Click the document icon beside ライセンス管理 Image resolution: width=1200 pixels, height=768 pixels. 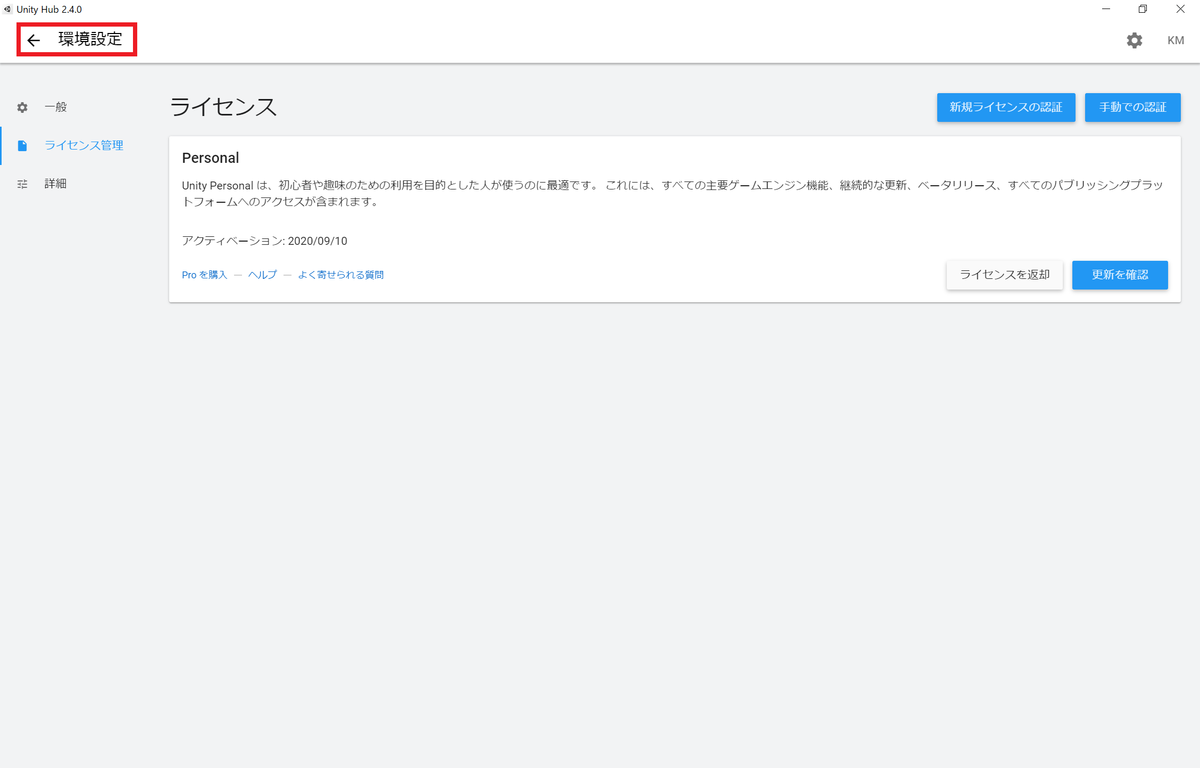22,145
